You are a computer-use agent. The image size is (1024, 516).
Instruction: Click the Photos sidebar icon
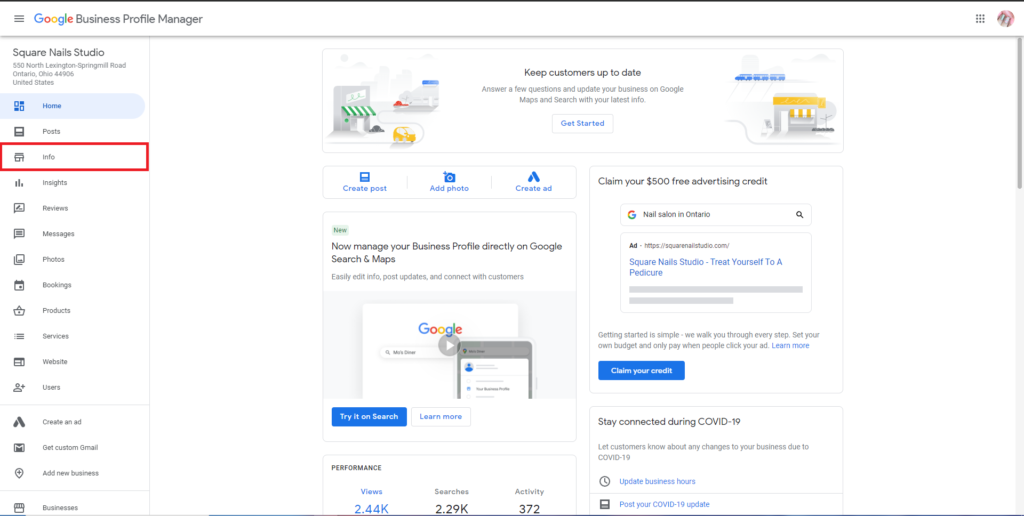pos(19,259)
